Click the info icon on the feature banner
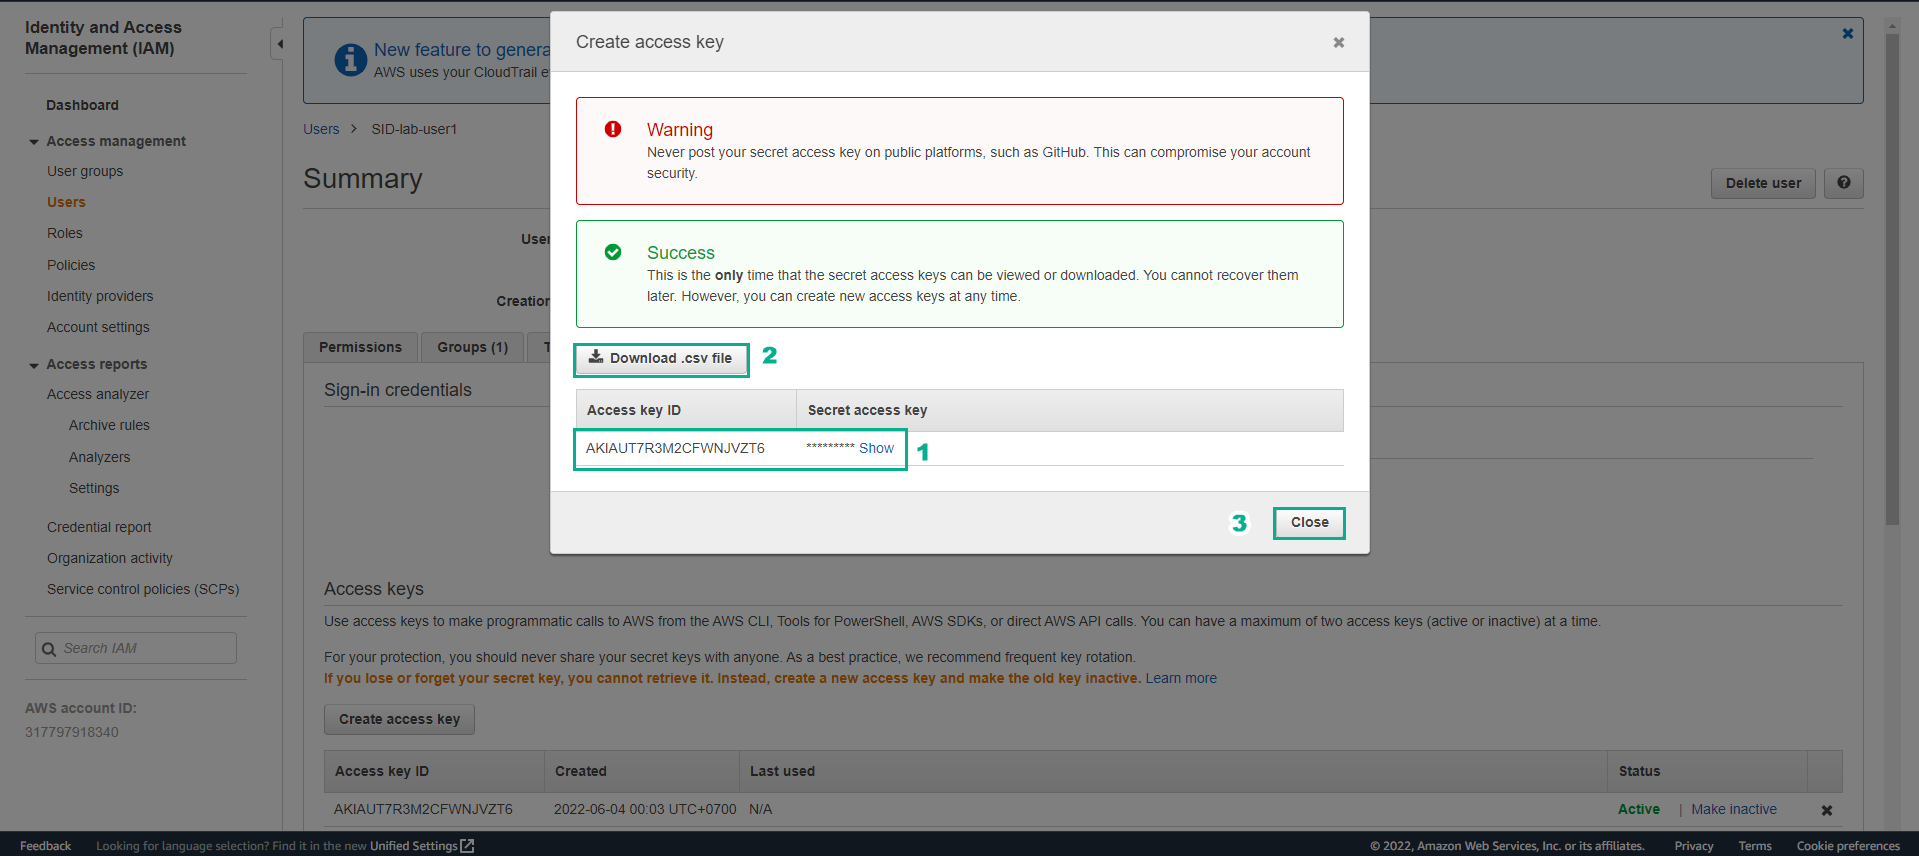 tap(349, 60)
